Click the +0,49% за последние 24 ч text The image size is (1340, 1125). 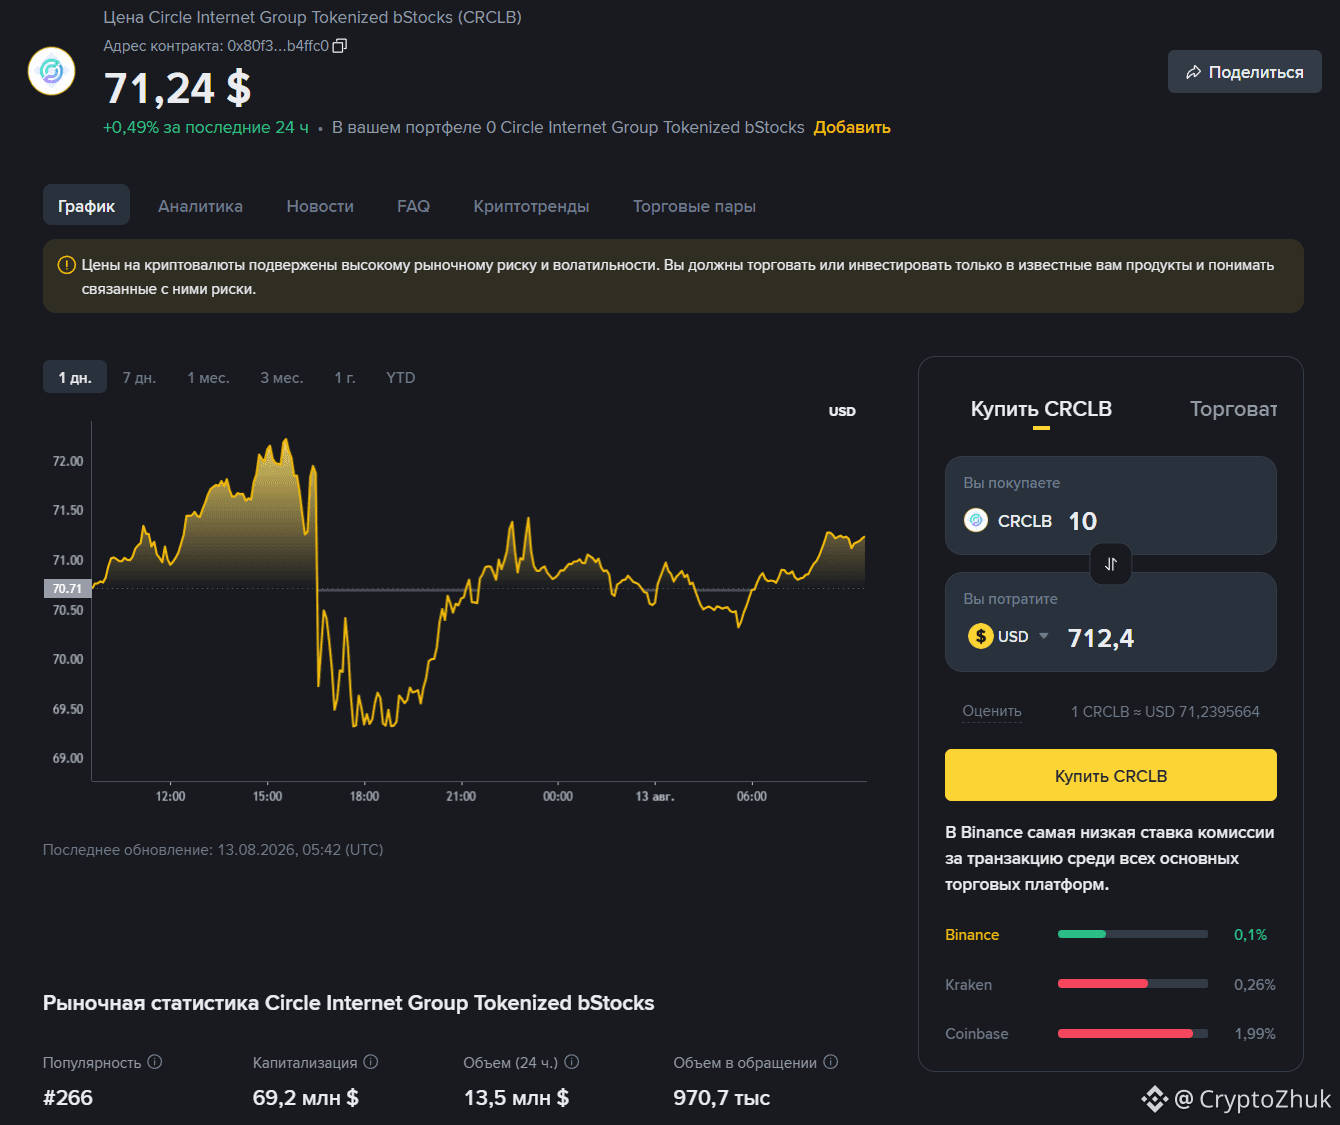coord(205,127)
